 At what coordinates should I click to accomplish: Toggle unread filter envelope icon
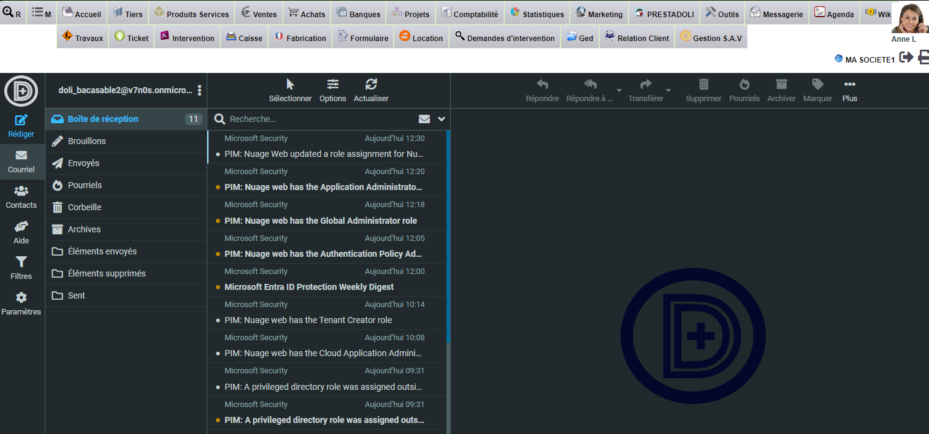coord(424,119)
